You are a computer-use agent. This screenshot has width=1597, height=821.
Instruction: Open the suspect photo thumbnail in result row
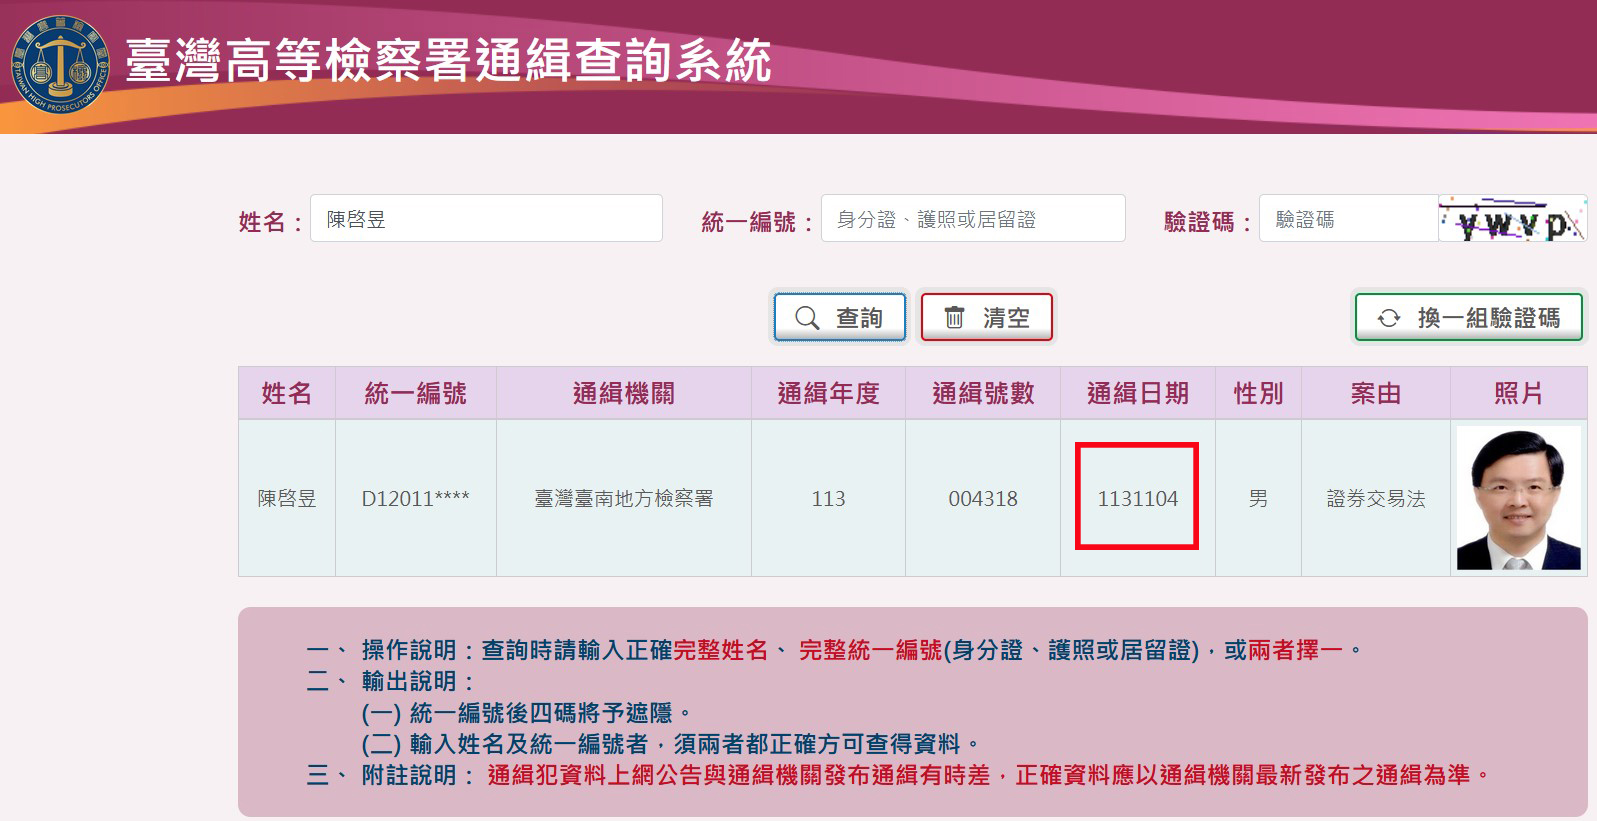(1518, 498)
